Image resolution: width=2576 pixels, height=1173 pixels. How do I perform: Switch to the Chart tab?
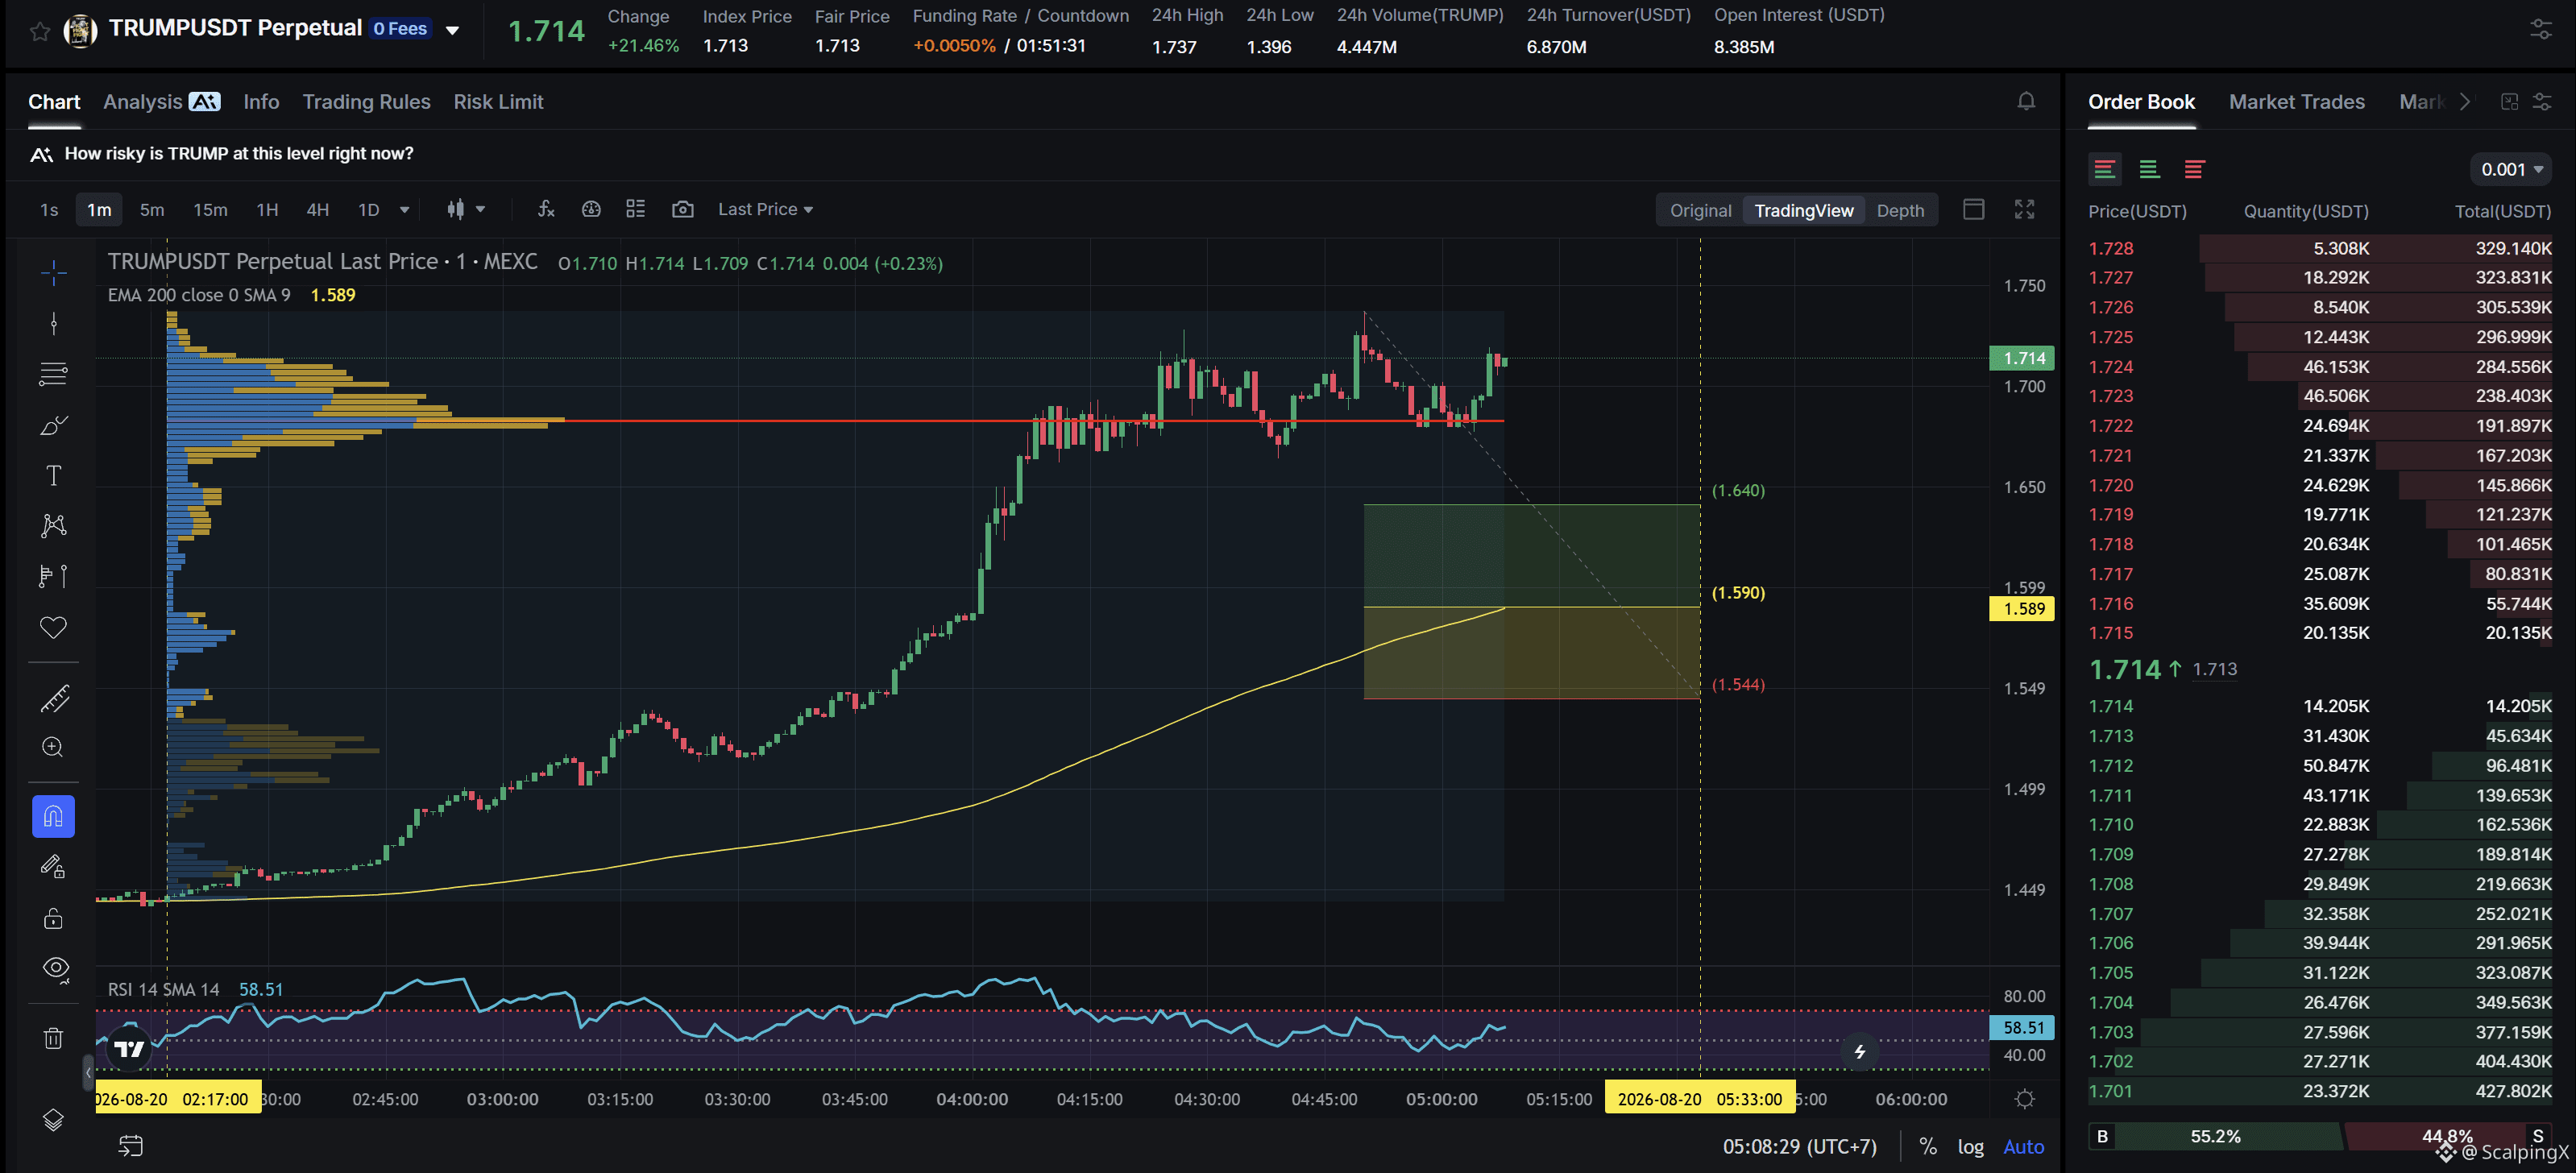pos(54,102)
